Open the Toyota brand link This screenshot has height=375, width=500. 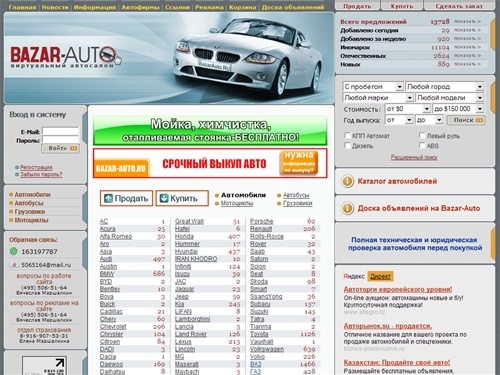point(259,334)
